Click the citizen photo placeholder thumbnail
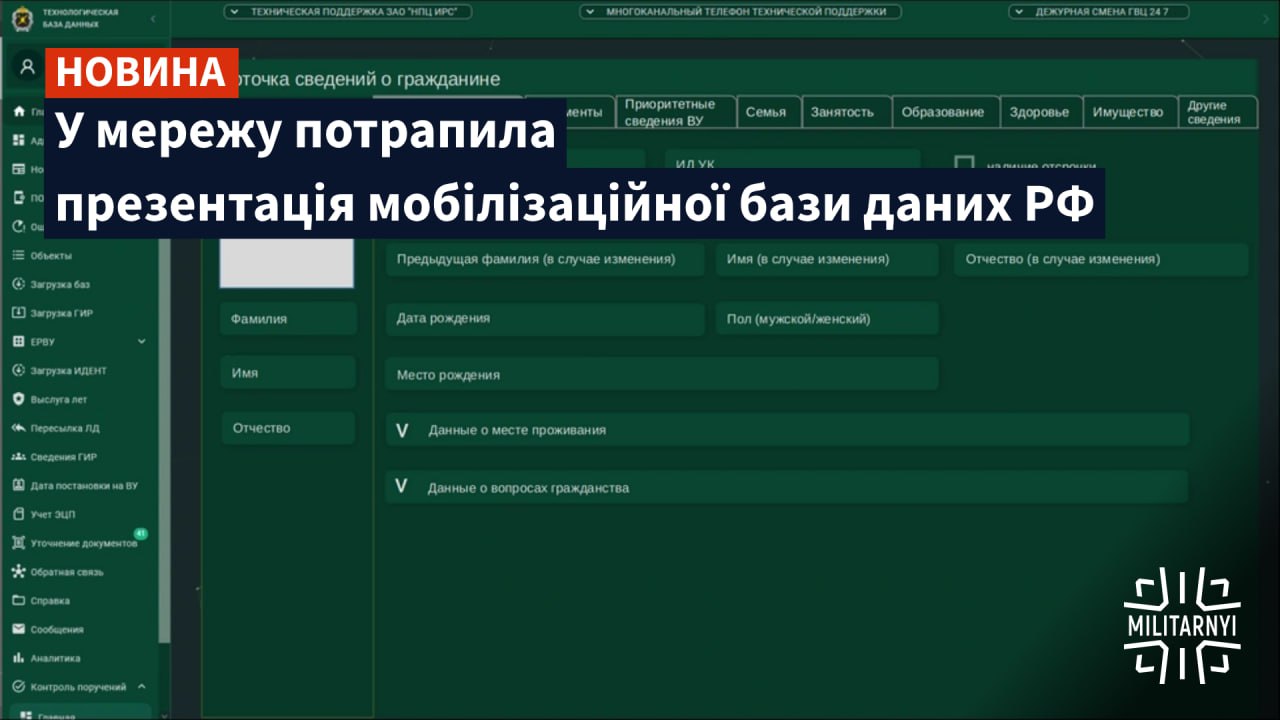The width and height of the screenshot is (1280, 720). [287, 262]
